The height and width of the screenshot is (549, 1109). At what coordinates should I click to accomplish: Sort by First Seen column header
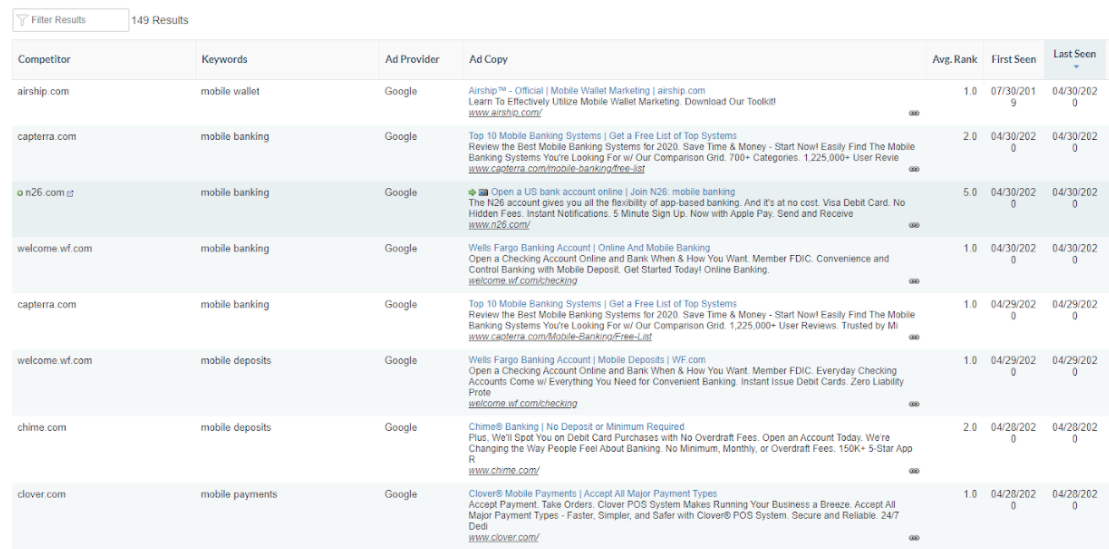(1014, 59)
